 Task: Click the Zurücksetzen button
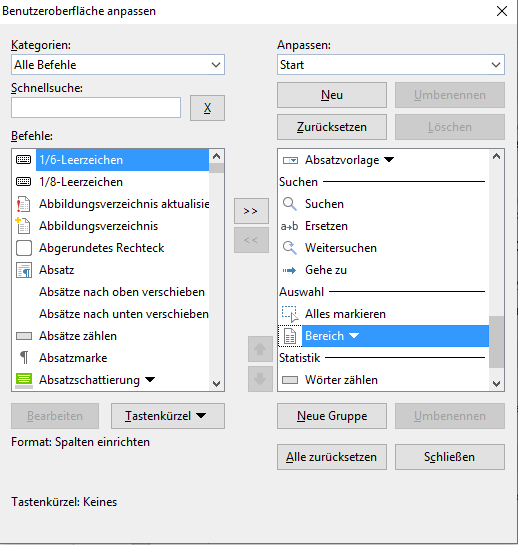[332, 127]
